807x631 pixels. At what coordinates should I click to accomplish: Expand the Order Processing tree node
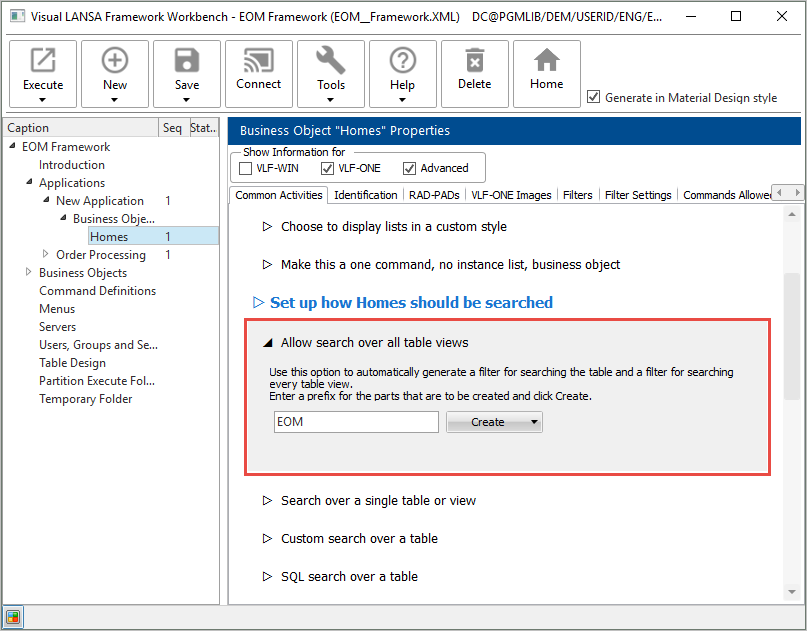46,254
